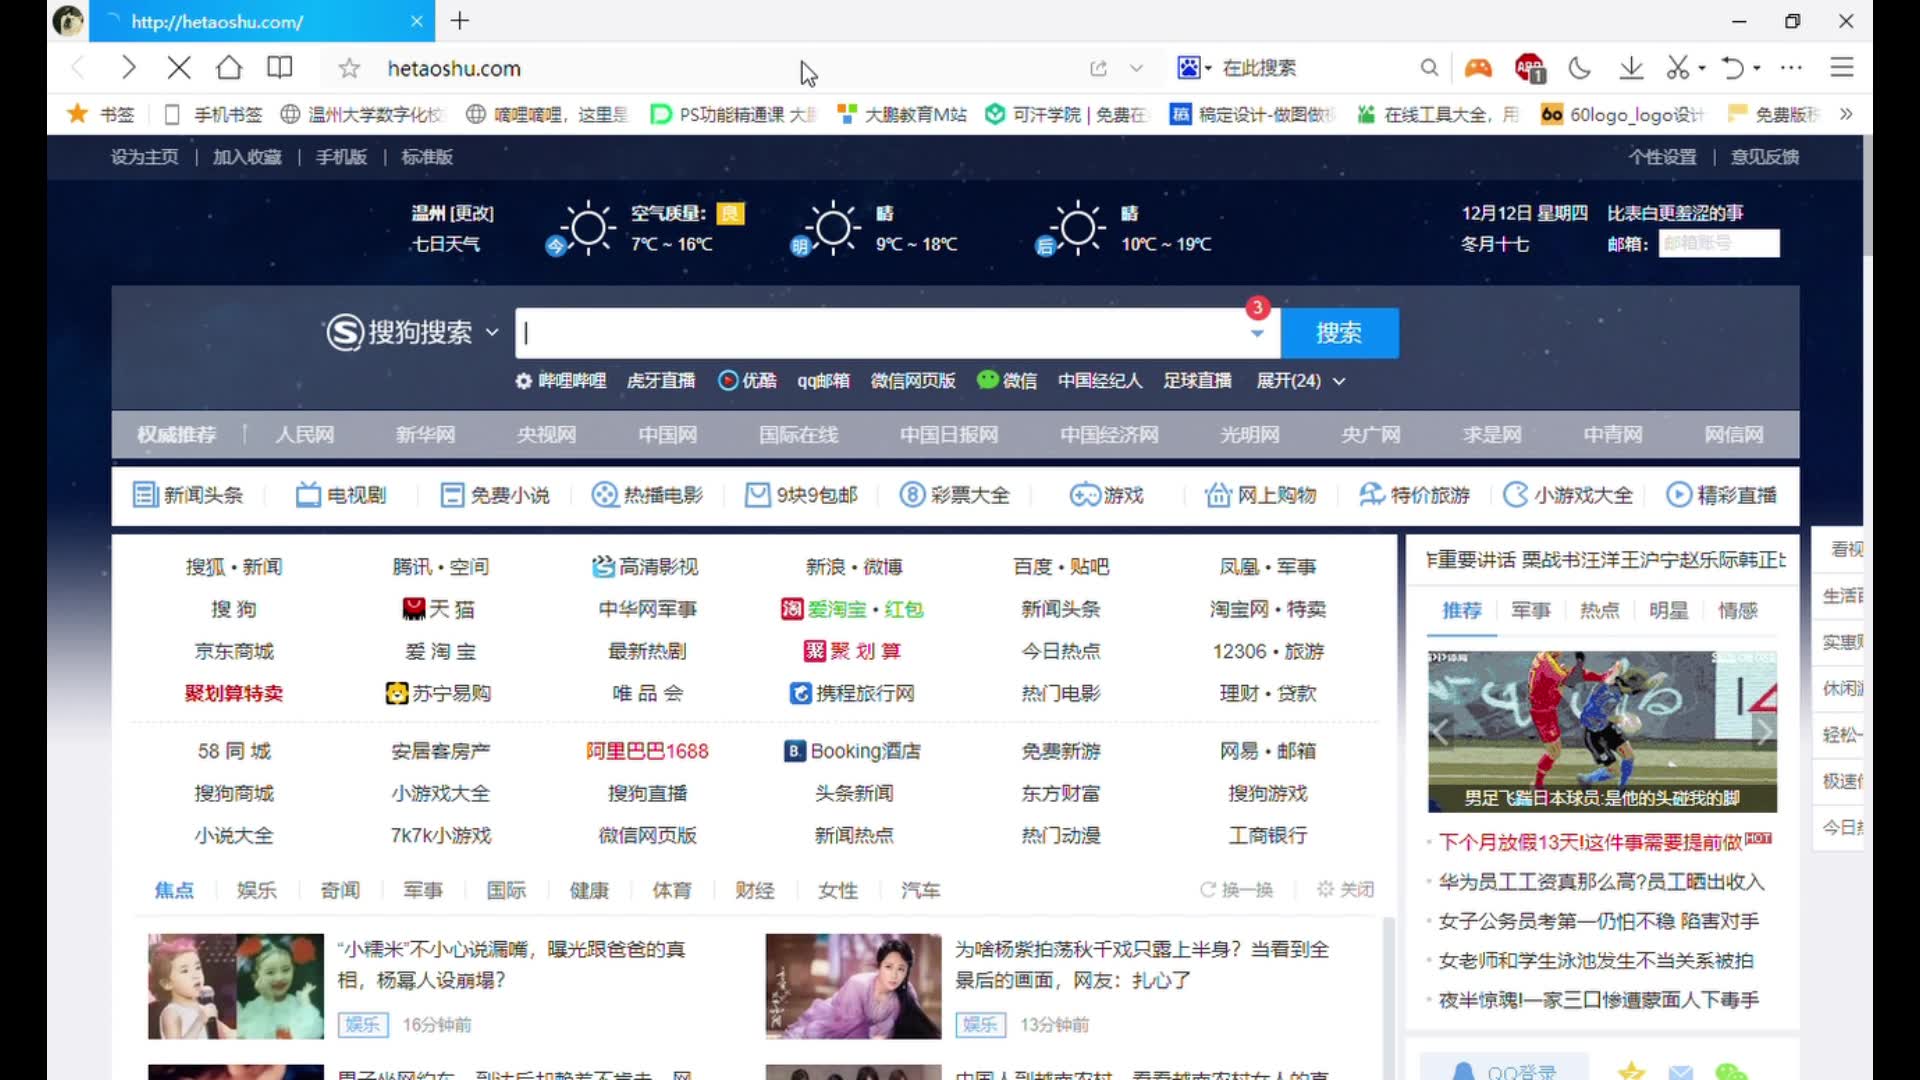Toggle night mode moon icon
Screen dimensions: 1920x1080
[x=1580, y=68]
